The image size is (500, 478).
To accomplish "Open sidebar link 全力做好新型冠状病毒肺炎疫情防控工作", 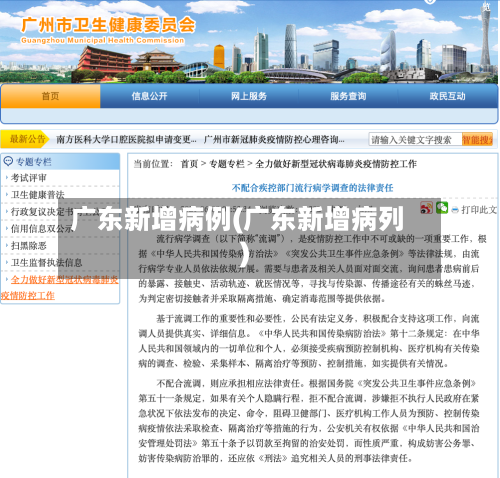I will click(x=60, y=287).
